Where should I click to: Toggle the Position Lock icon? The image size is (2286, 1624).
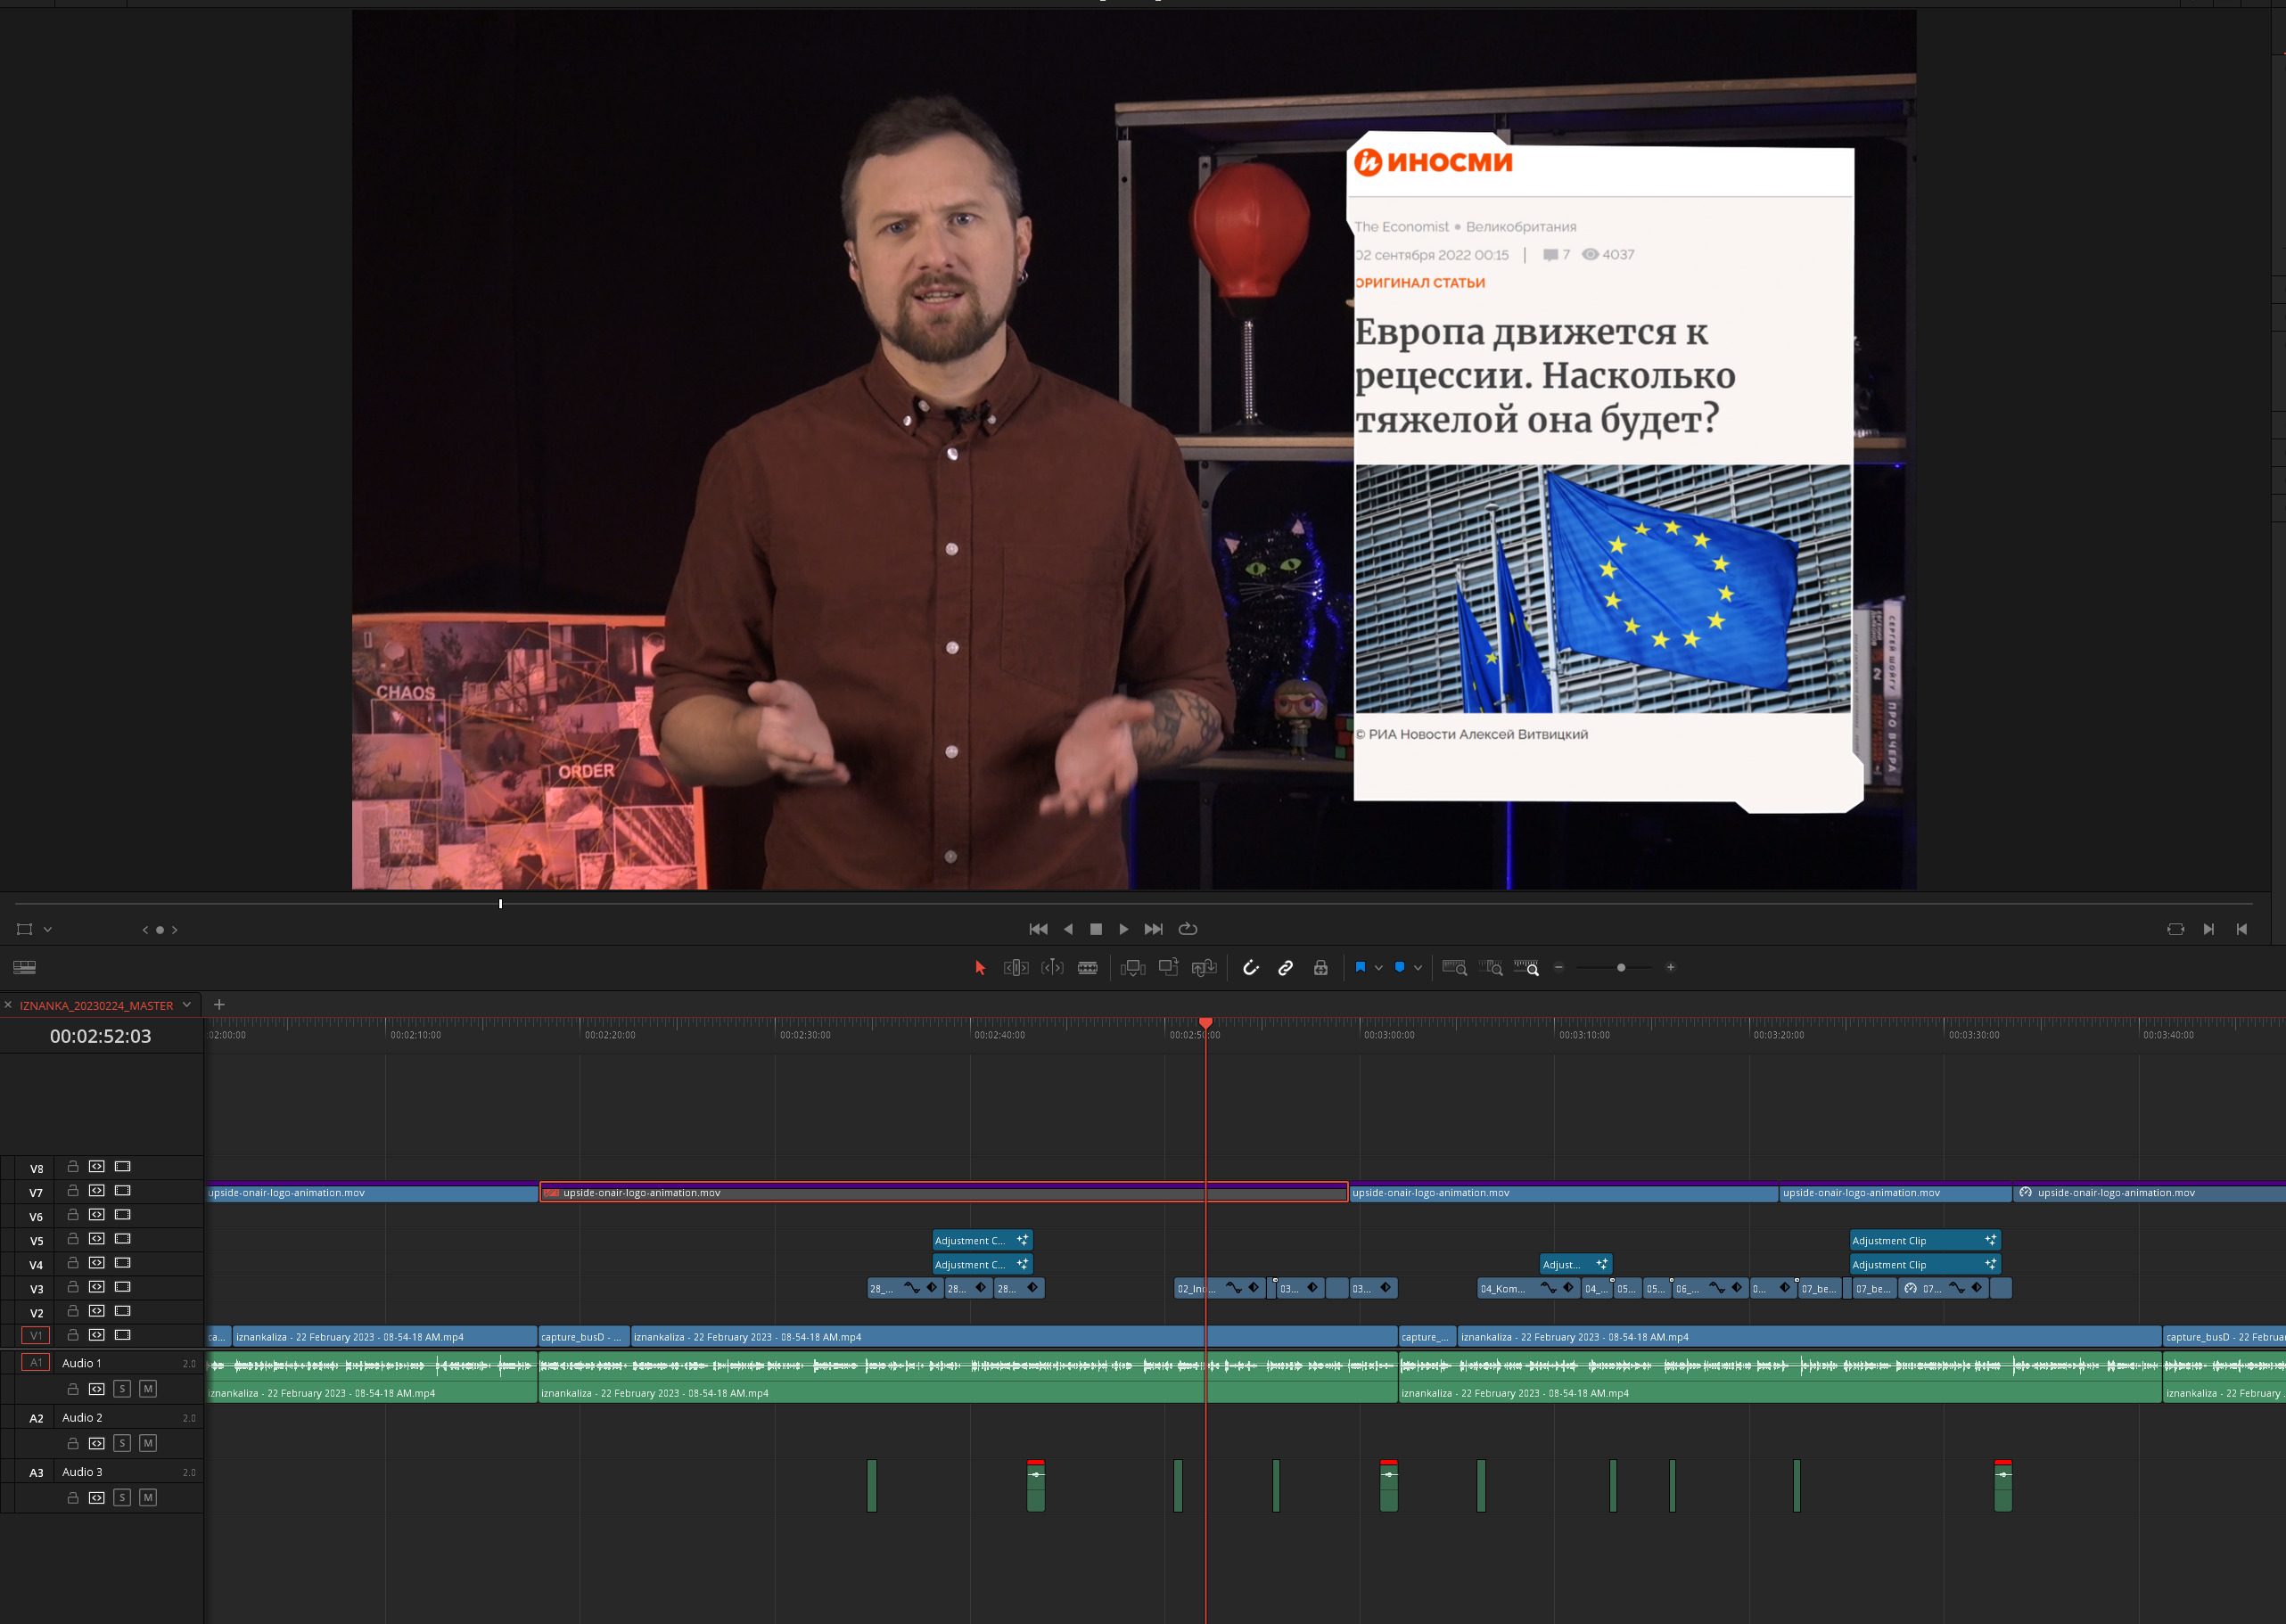[x=1320, y=967]
